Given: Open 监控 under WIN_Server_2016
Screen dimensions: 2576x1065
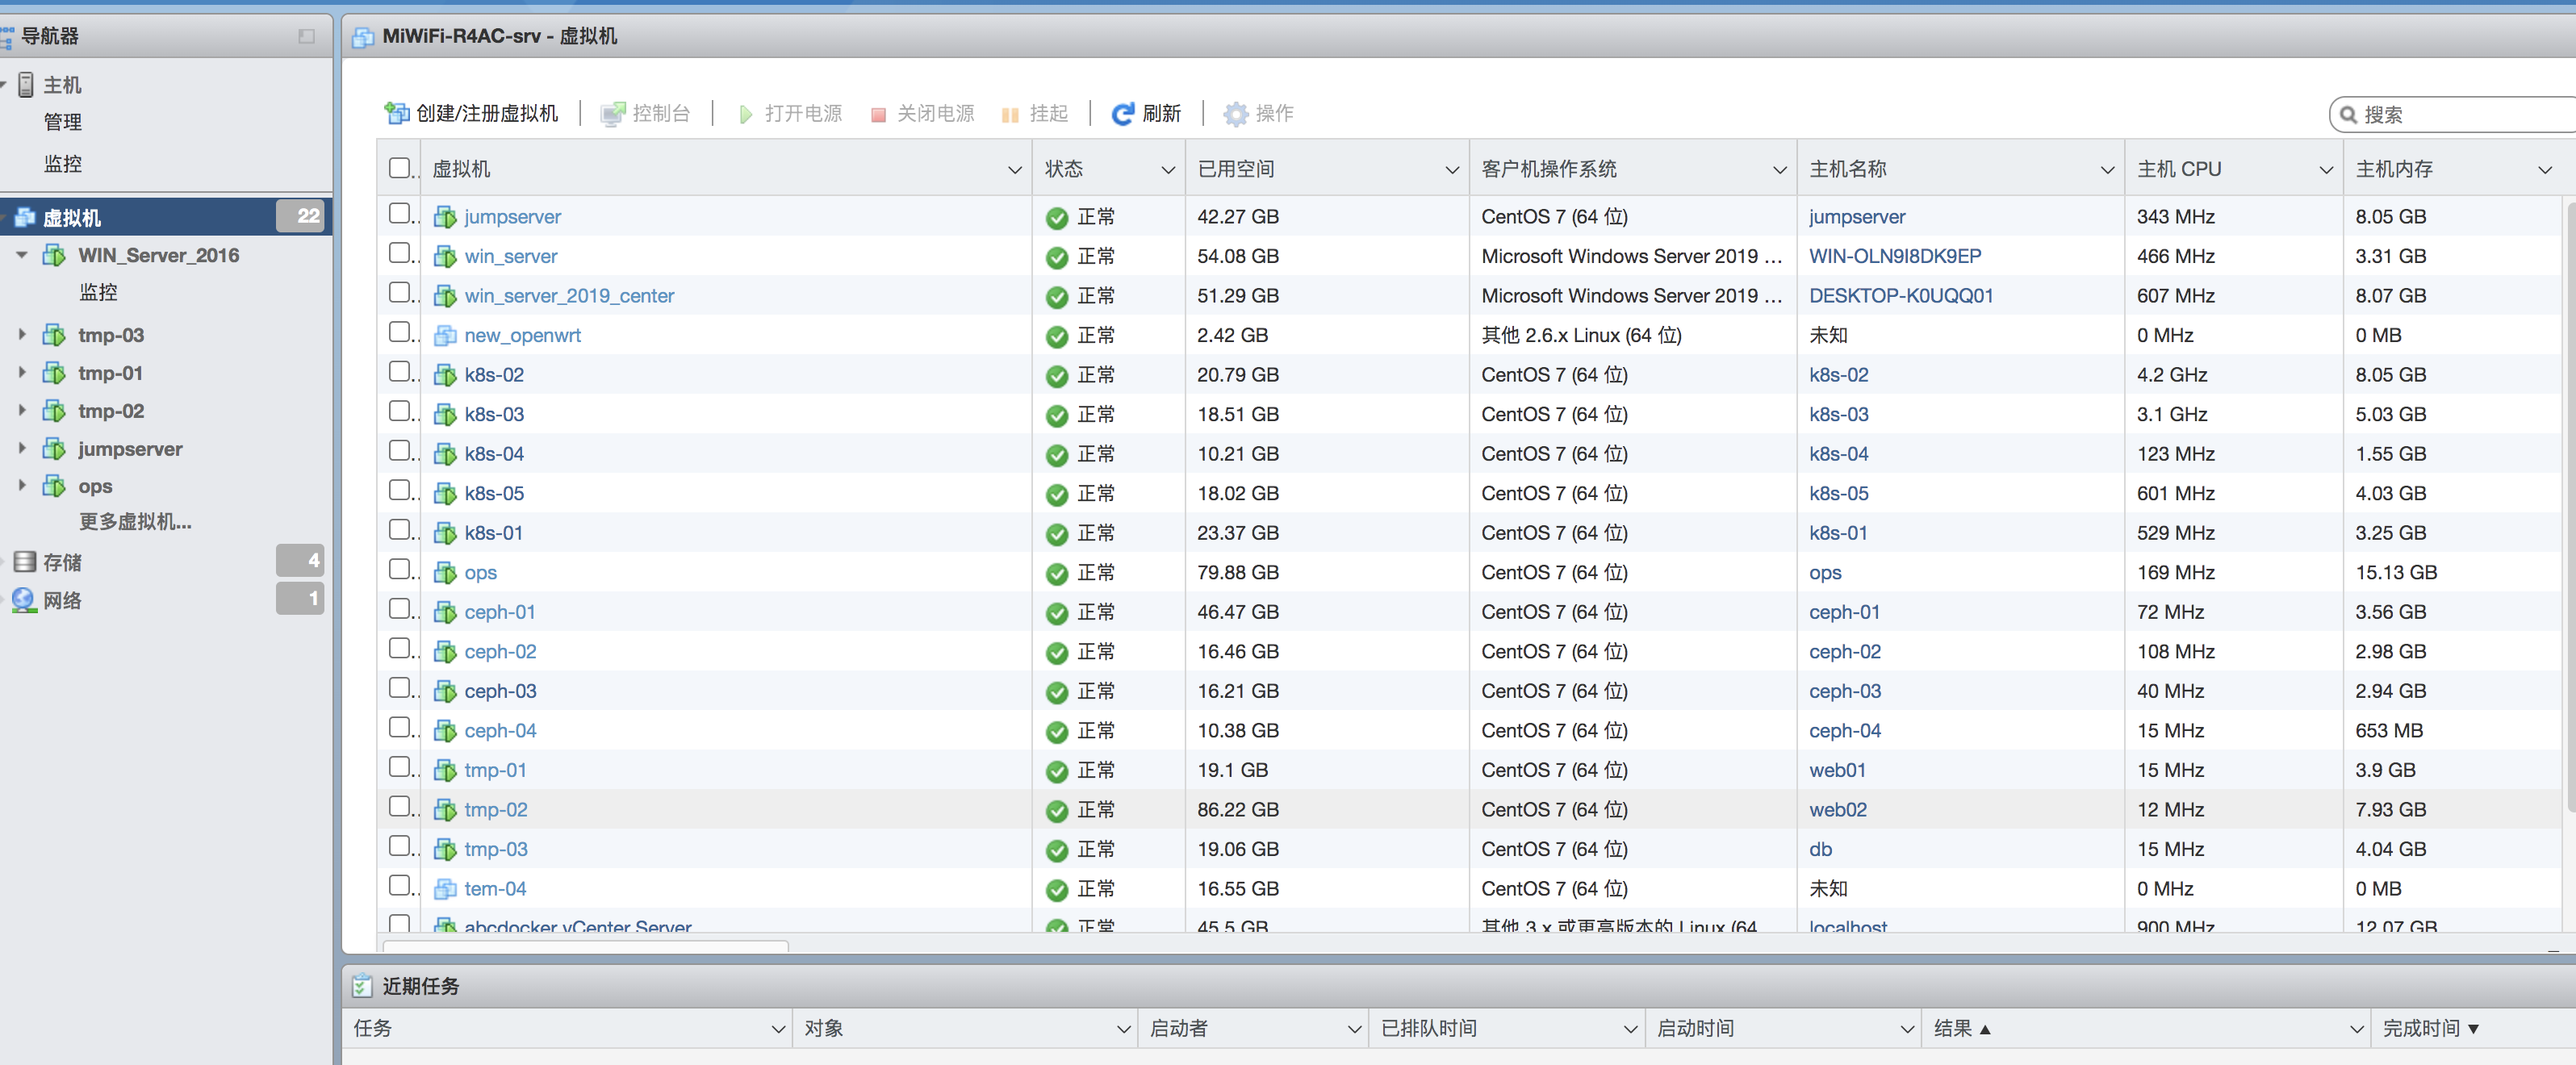Looking at the screenshot, I should point(98,292).
